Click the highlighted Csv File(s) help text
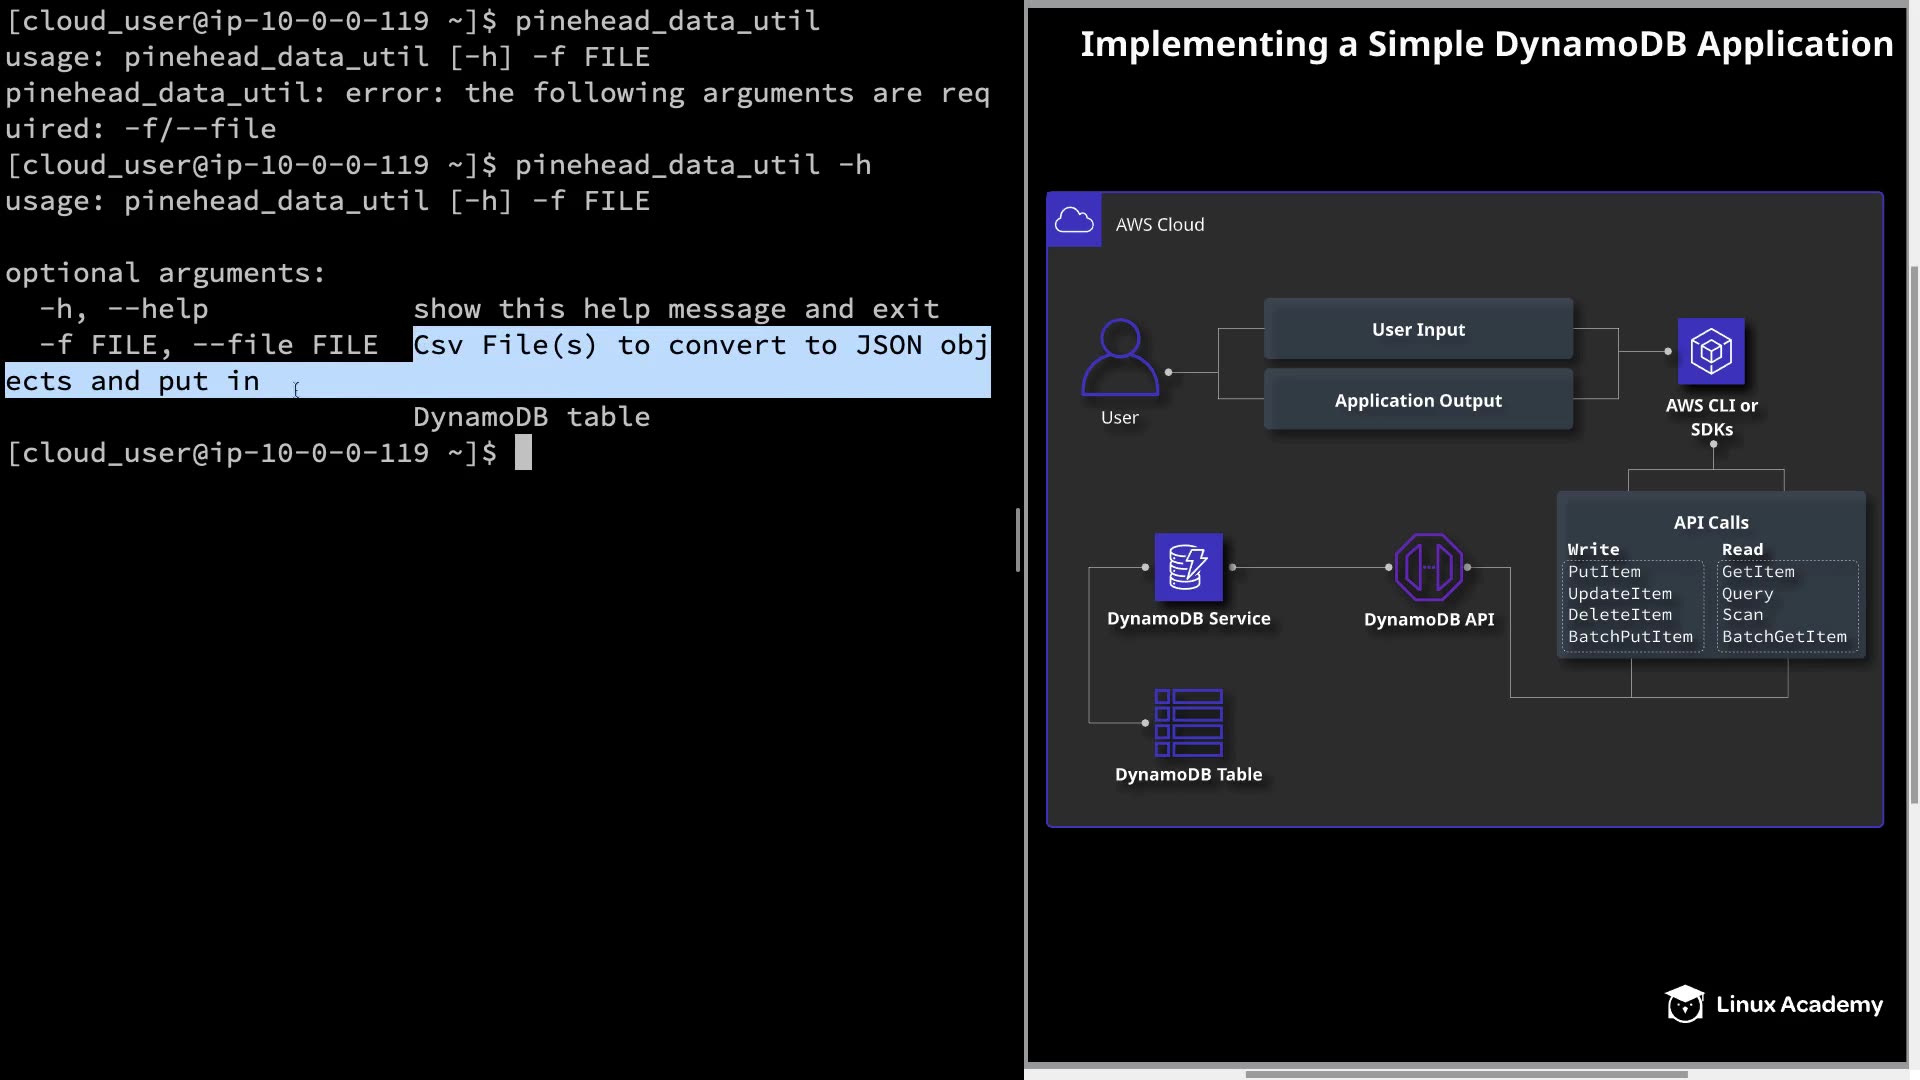The width and height of the screenshot is (1920, 1080). click(x=700, y=346)
